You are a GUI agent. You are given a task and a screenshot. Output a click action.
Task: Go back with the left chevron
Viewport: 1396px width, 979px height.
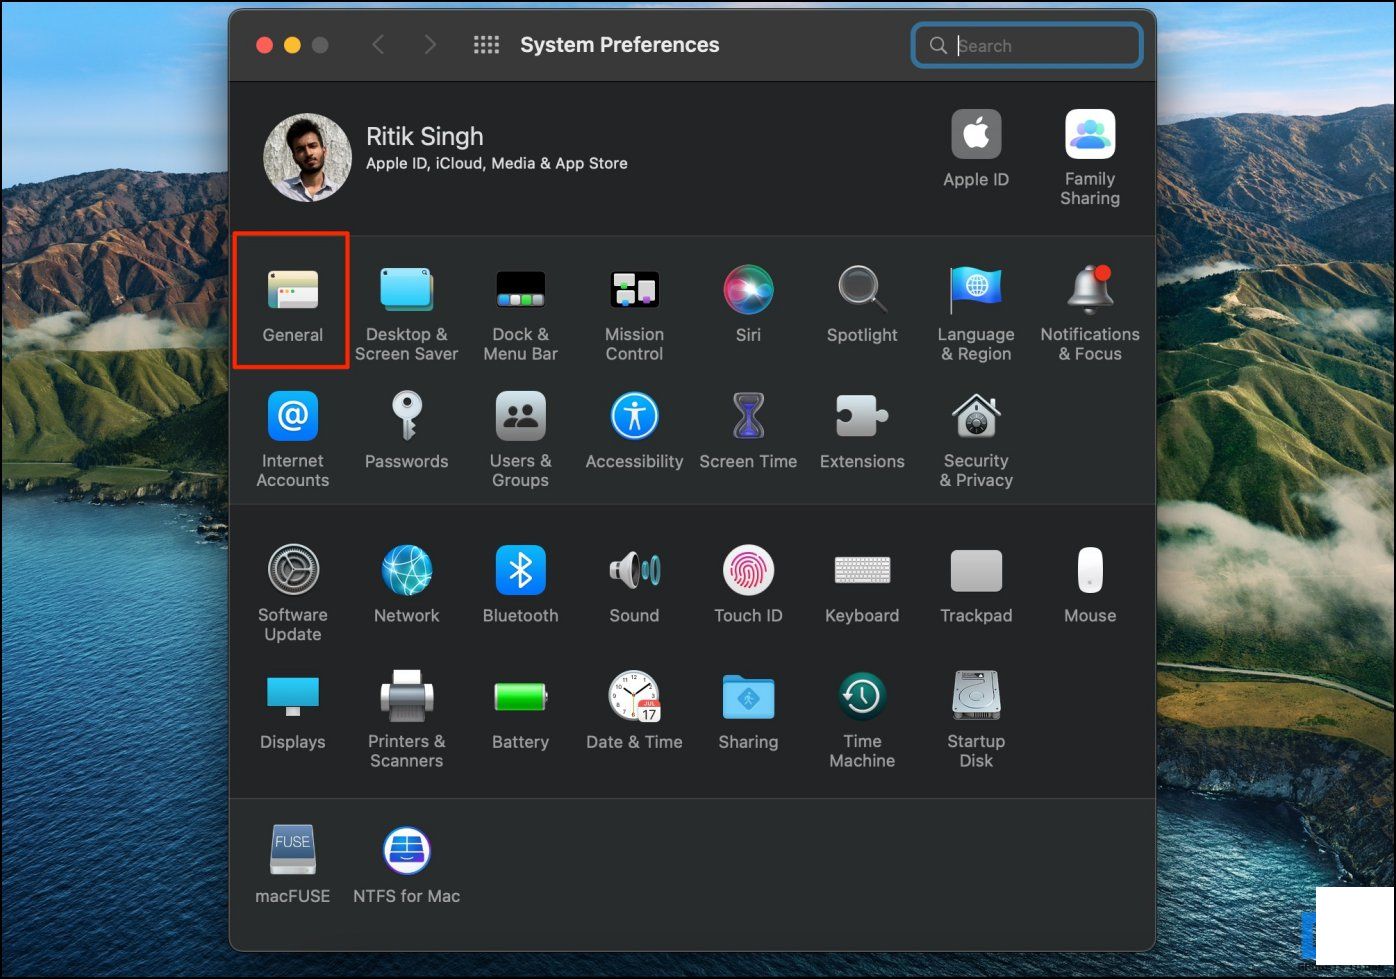tap(378, 45)
